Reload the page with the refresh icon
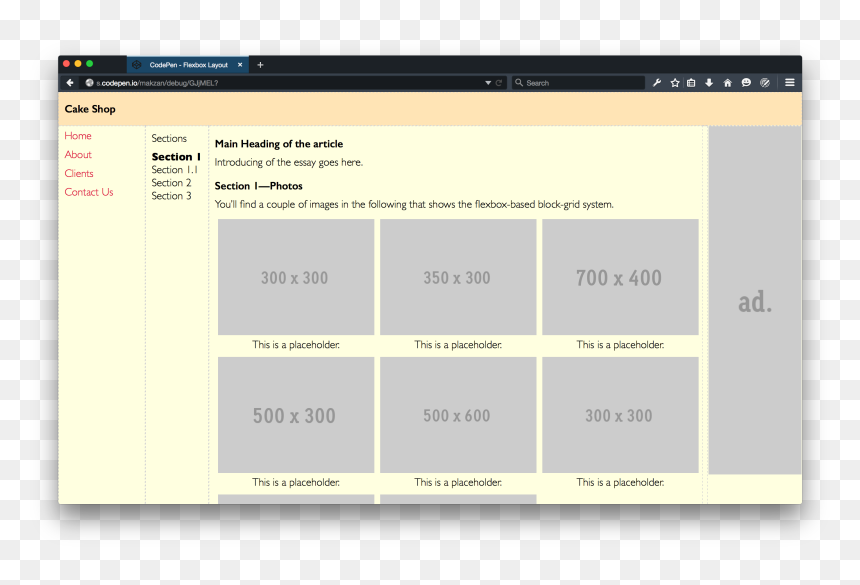860x585 pixels. pyautogui.click(x=499, y=83)
